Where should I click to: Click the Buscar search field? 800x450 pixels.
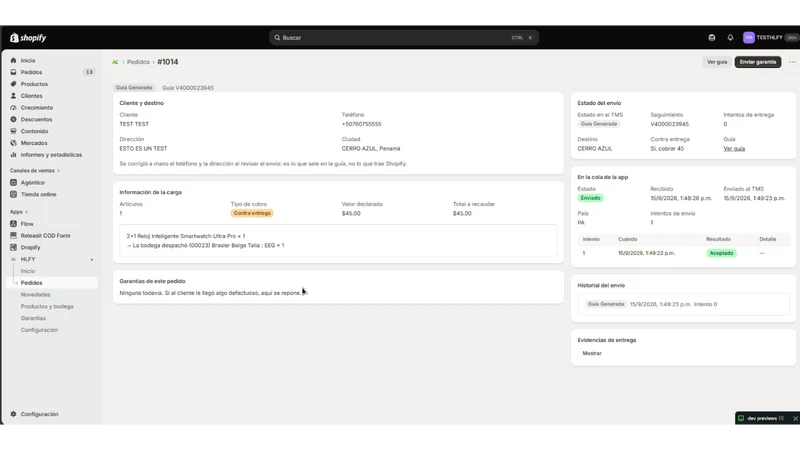point(404,38)
